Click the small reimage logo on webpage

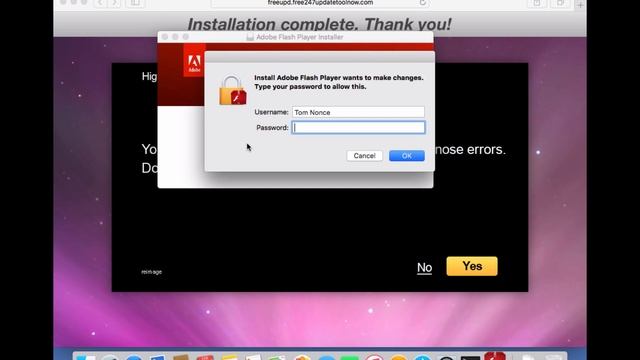pos(151,272)
